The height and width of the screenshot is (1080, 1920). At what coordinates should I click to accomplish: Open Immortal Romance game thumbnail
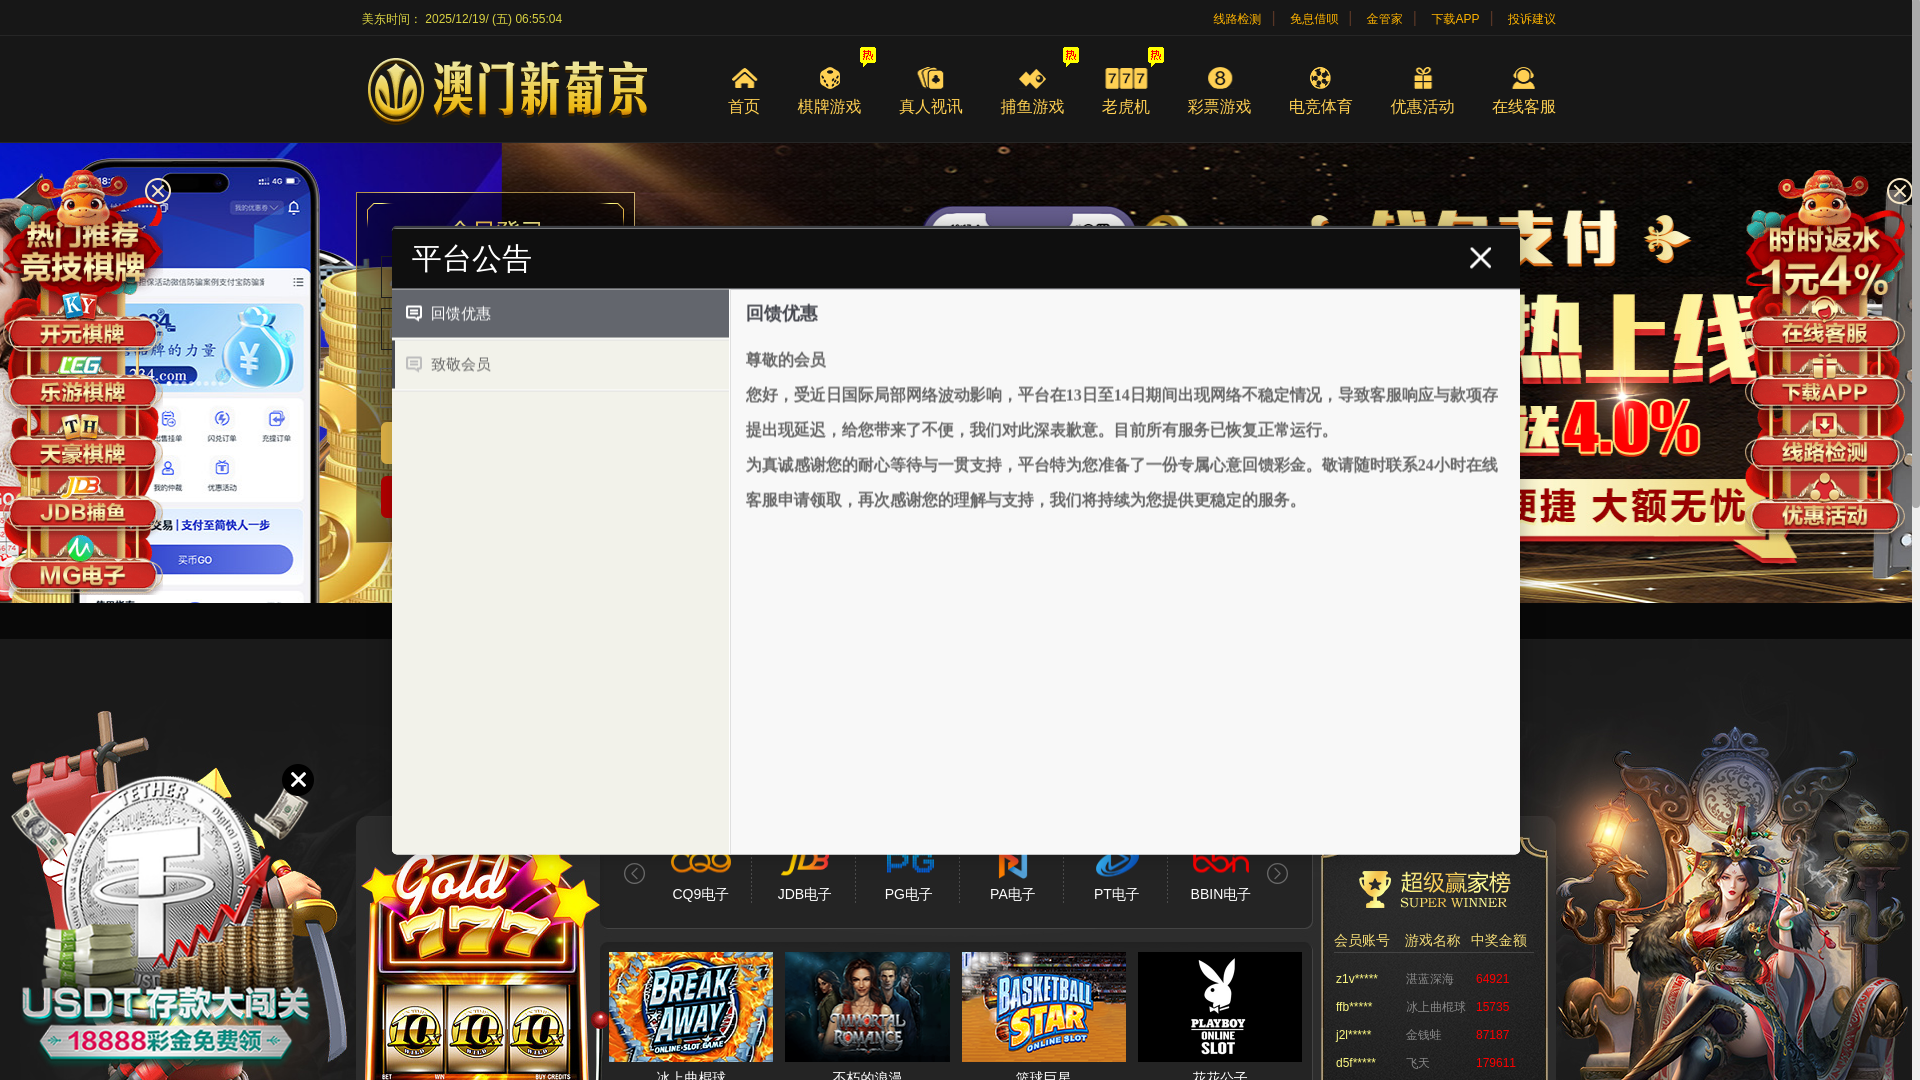click(x=867, y=1007)
